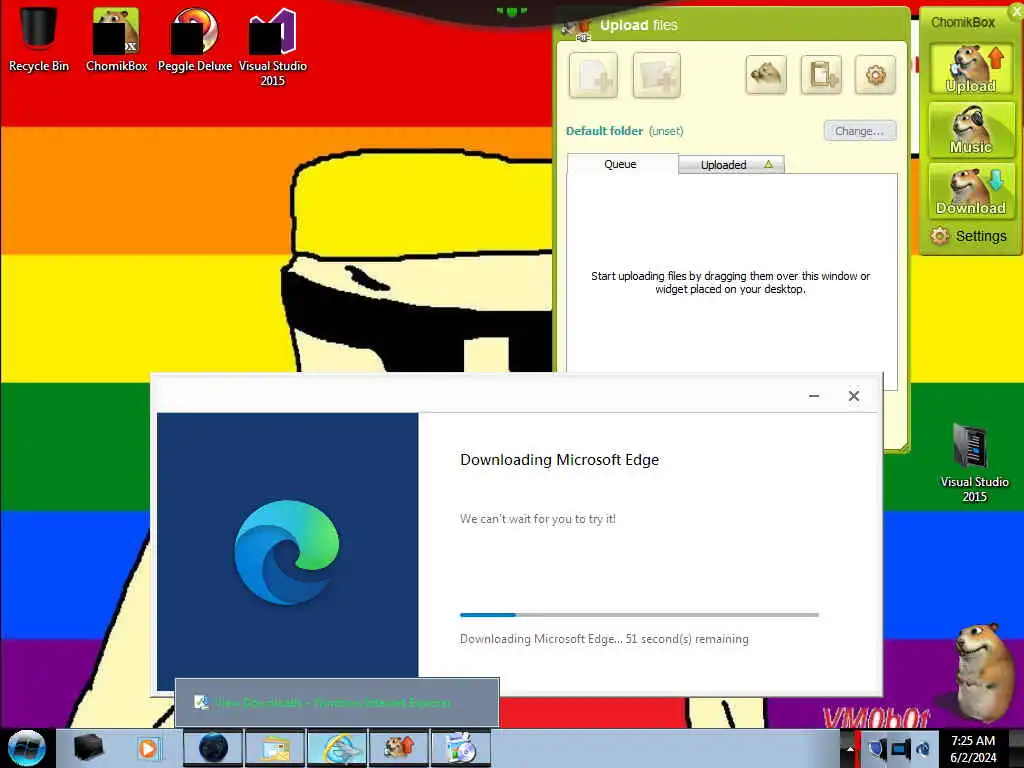Image resolution: width=1024 pixels, height=768 pixels.
Task: Open Visual Studio 2015 shortcut at top-left
Action: [272, 46]
